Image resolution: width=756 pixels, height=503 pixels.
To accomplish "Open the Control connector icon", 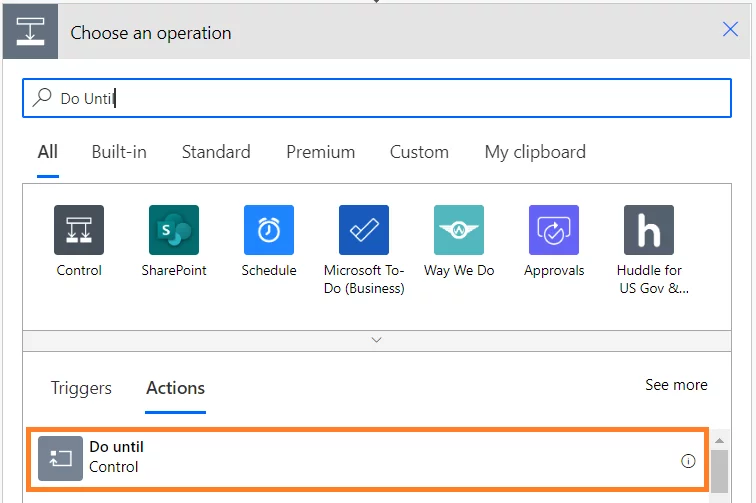I will pyautogui.click(x=79, y=230).
